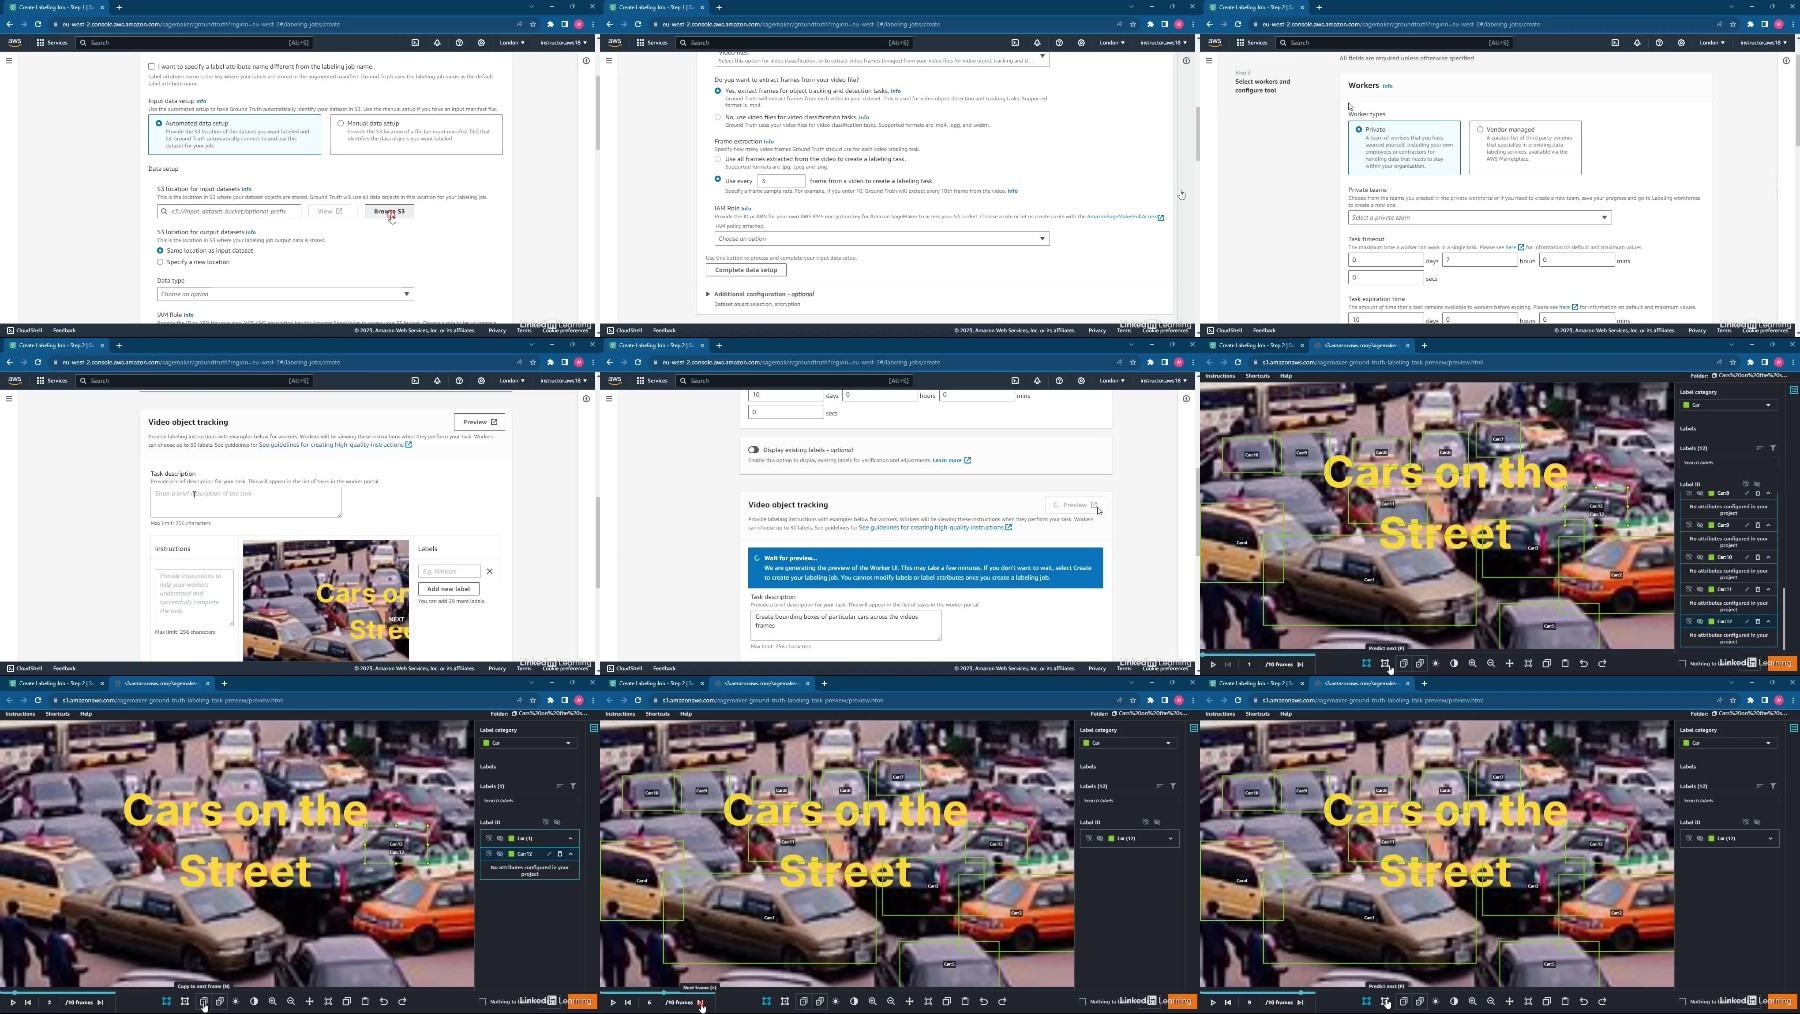This screenshot has width=1800, height=1014.
Task: Edit Car9 label with pencil icon
Action: 1747,525
